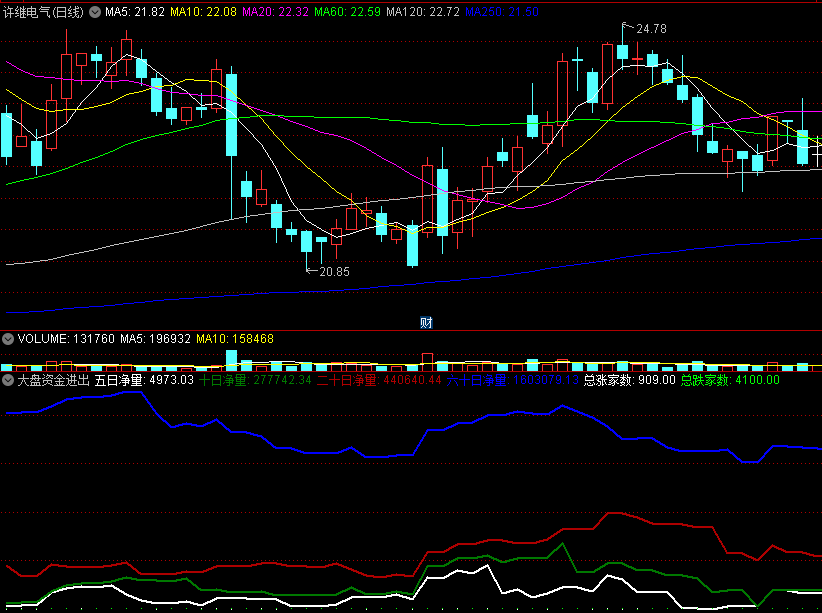Click the 总涨家数: 909.00 value
This screenshot has width=822, height=613.
point(630,380)
